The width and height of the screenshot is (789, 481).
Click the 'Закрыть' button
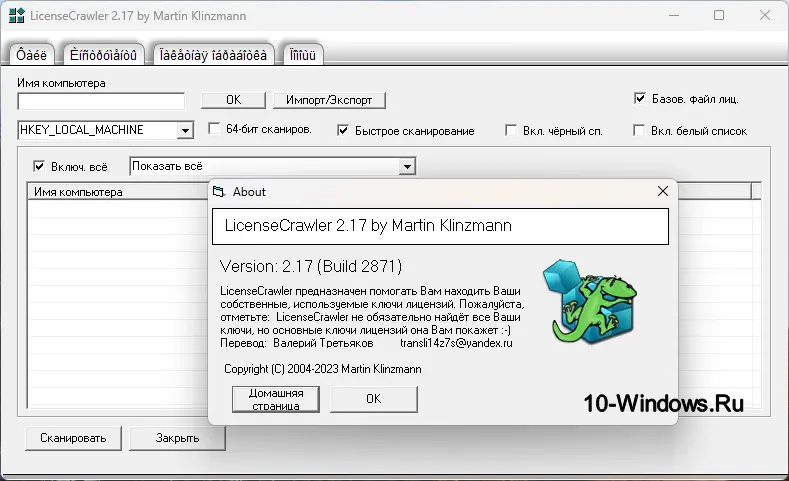[x=177, y=438]
